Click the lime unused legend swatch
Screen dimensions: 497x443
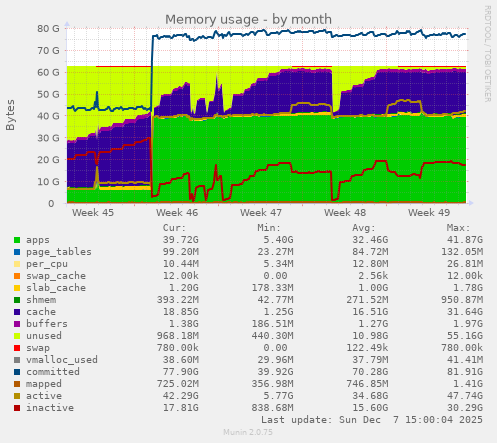pyautogui.click(x=17, y=336)
